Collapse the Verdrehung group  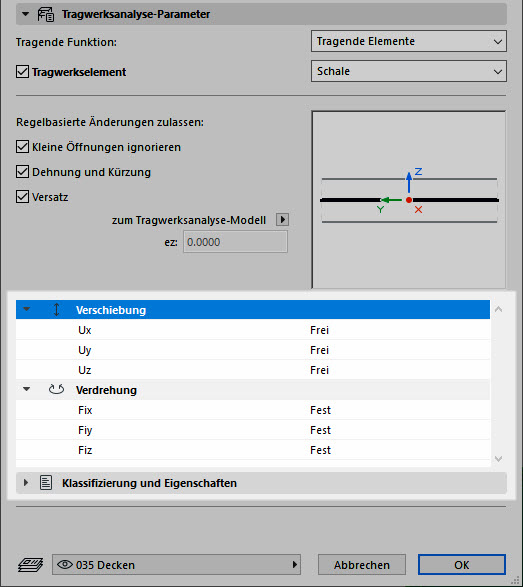coord(26,389)
